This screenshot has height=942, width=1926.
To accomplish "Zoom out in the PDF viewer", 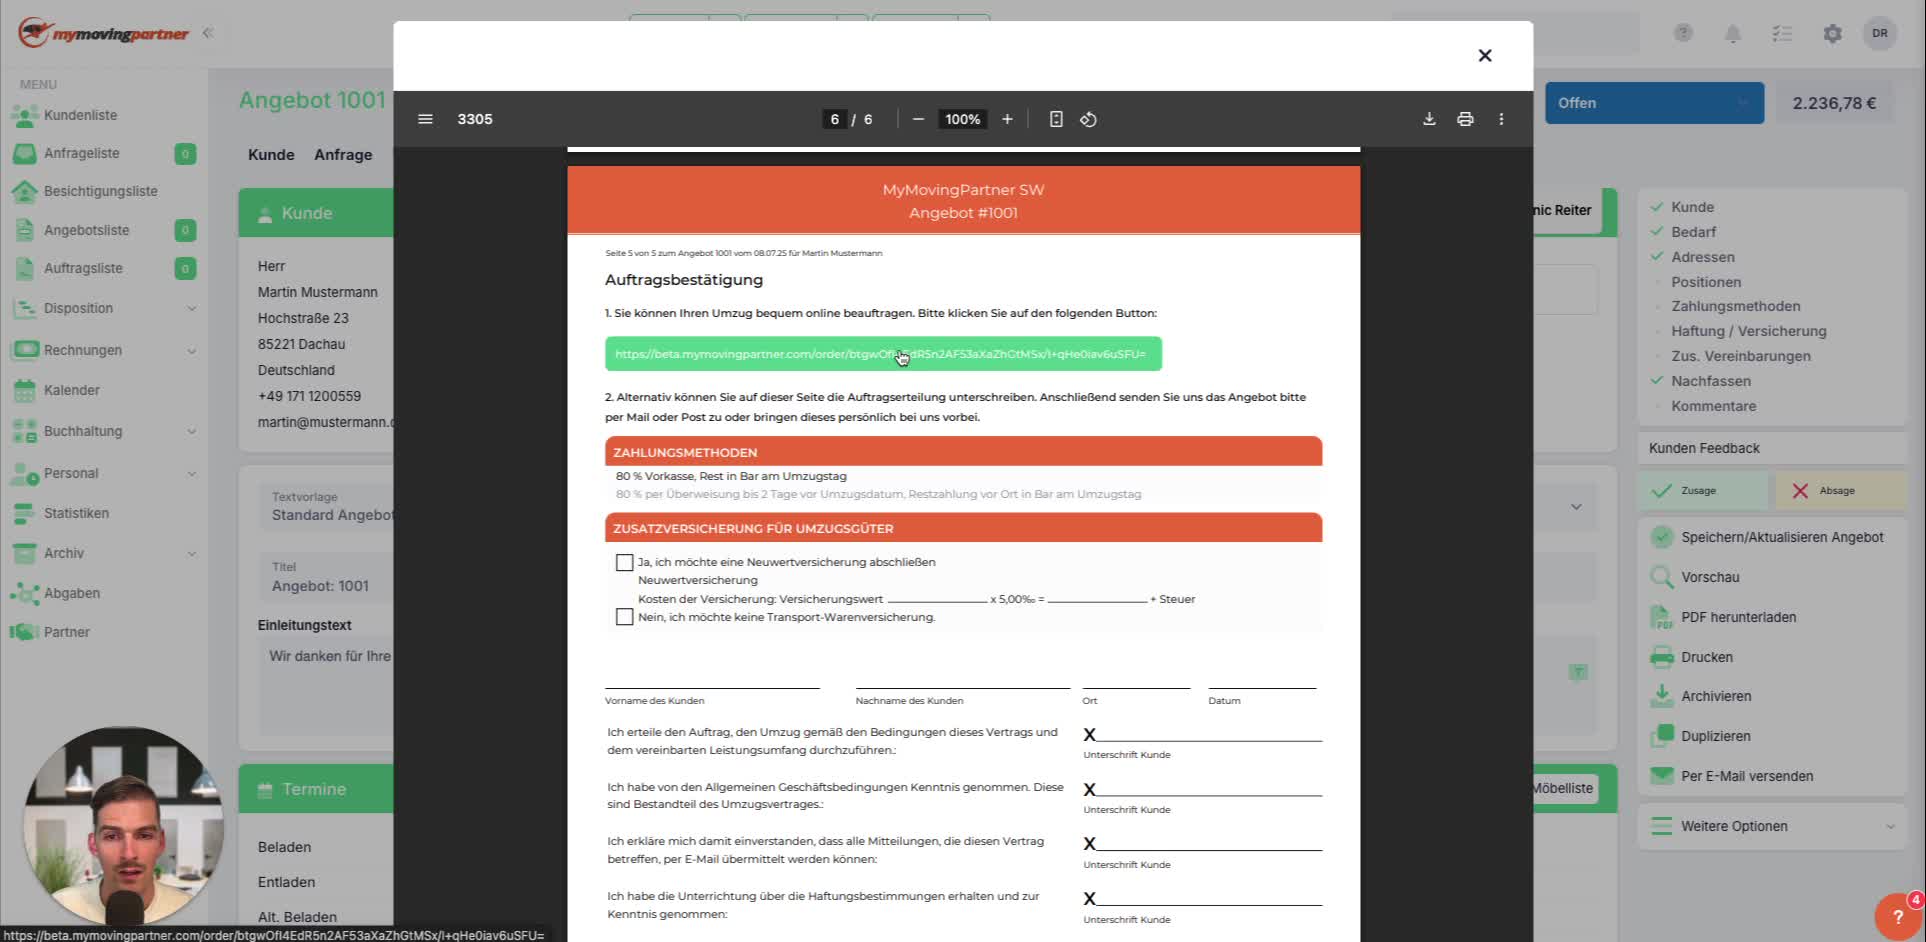I will click(918, 119).
